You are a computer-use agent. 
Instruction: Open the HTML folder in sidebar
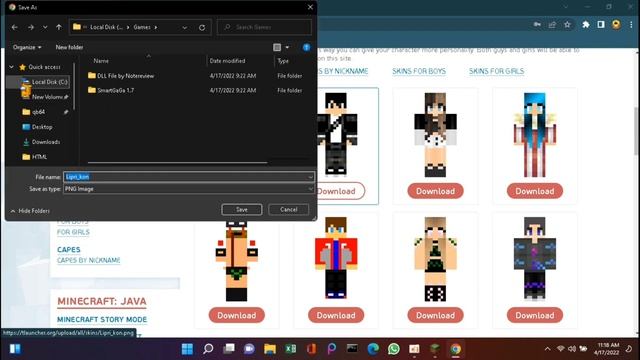coord(35,157)
